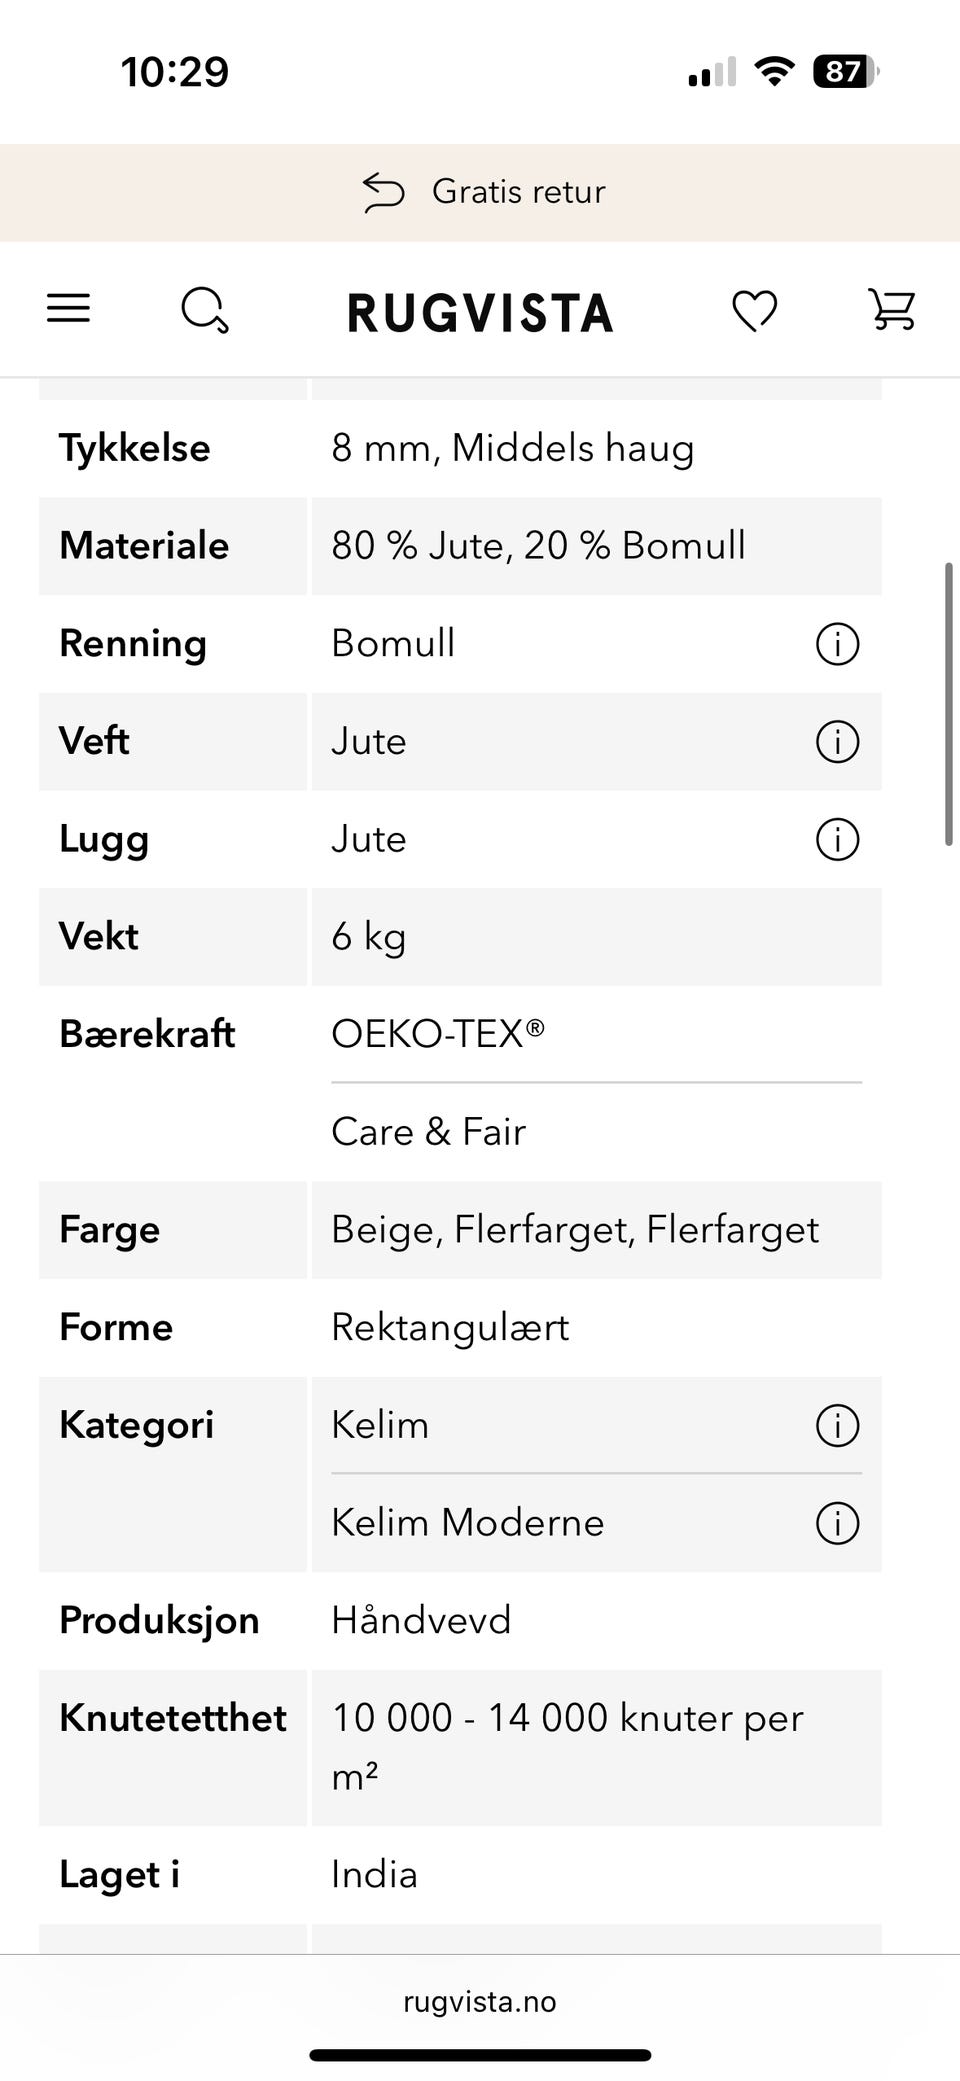Tap the search magnifier icon
960x2081 pixels.
pyautogui.click(x=205, y=310)
